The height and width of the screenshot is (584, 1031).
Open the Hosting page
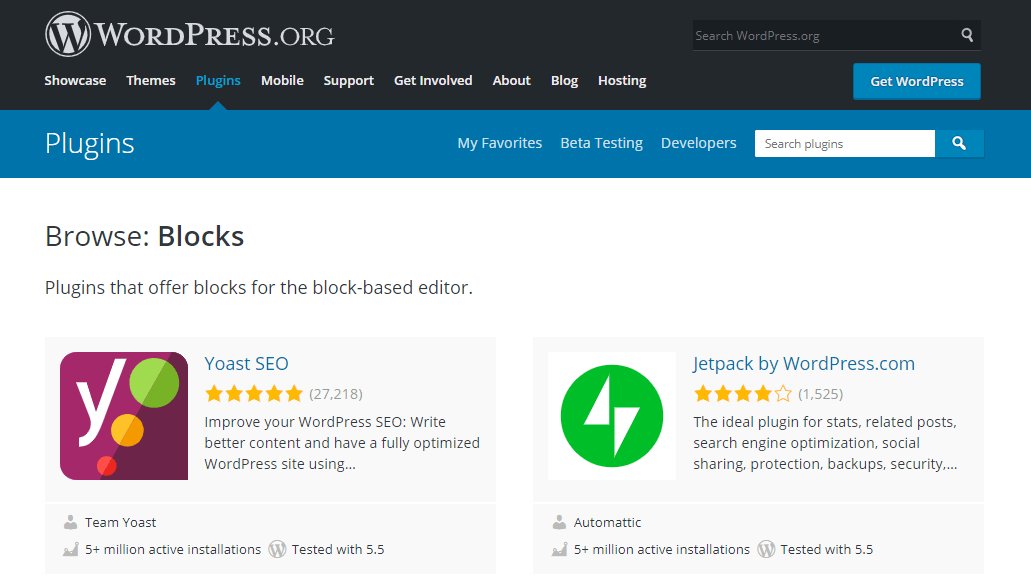point(622,80)
